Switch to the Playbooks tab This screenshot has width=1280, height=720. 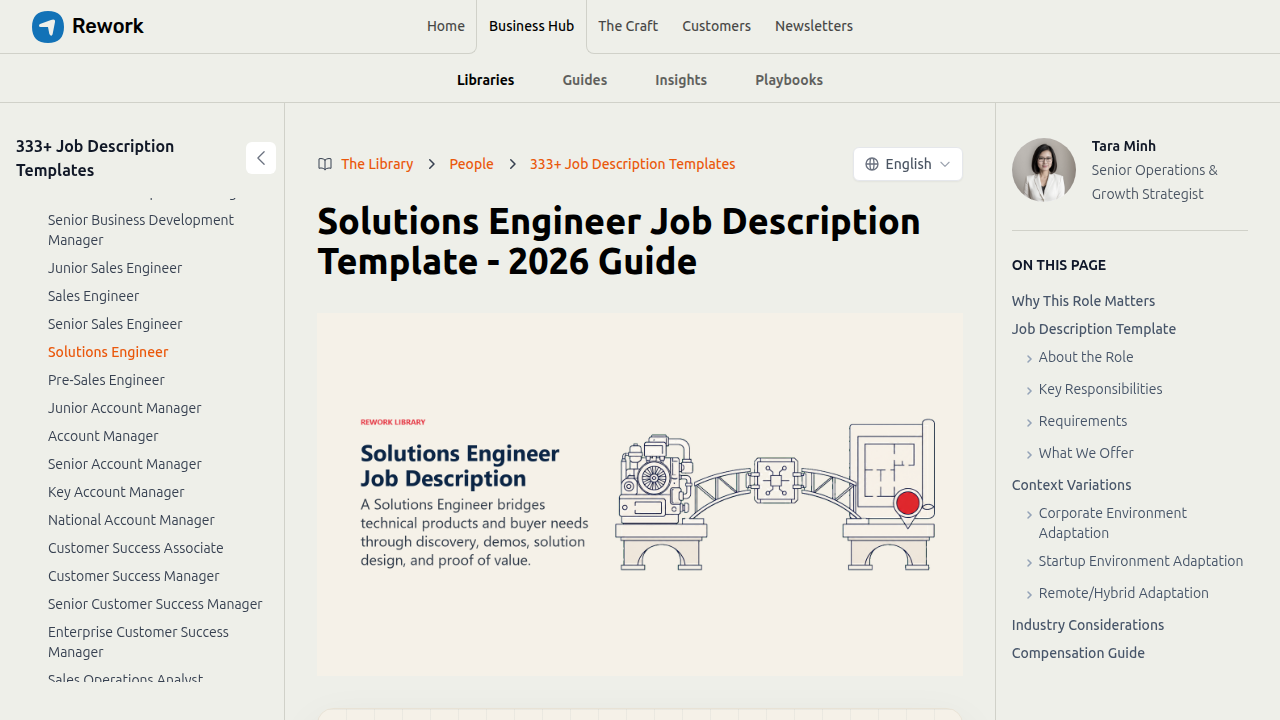pyautogui.click(x=789, y=80)
